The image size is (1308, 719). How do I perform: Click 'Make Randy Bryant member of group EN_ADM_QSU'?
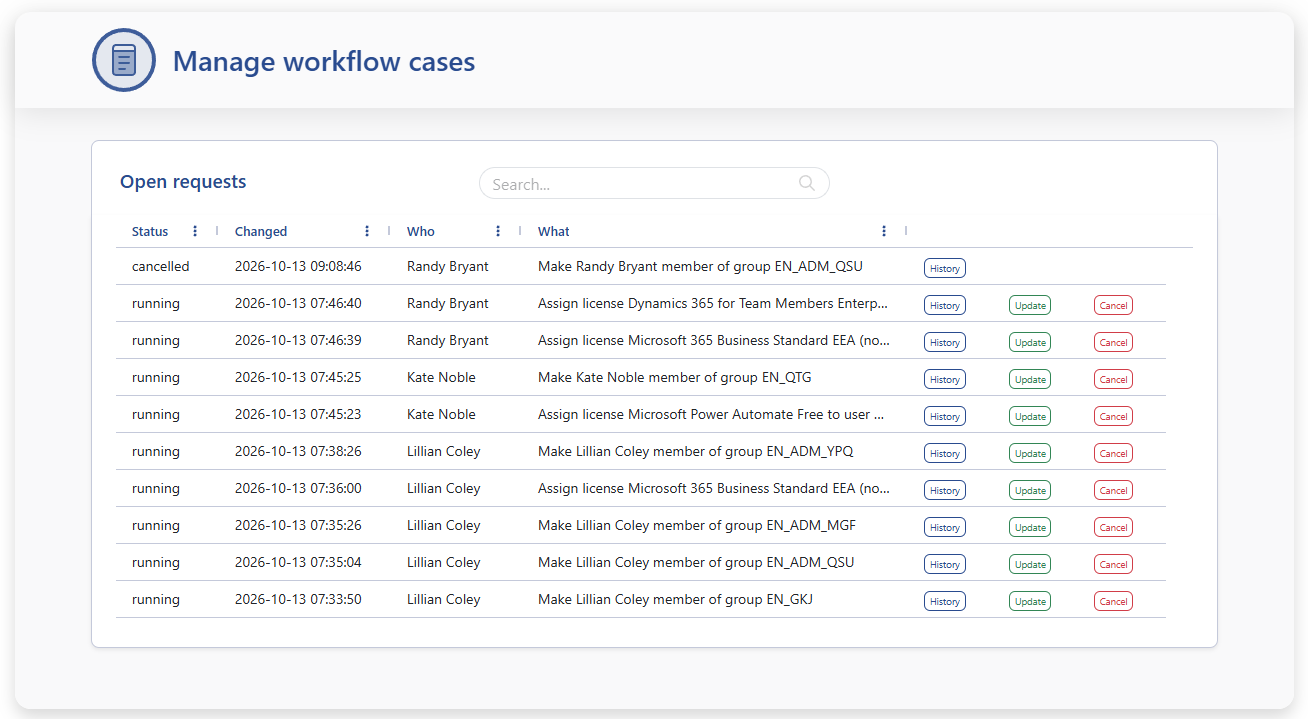pos(700,266)
